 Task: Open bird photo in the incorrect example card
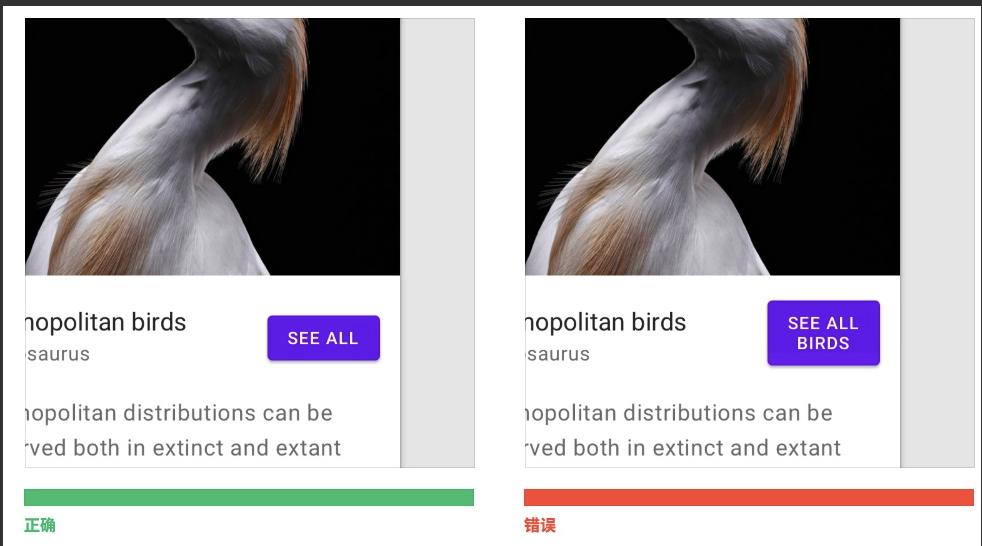pyautogui.click(x=712, y=147)
